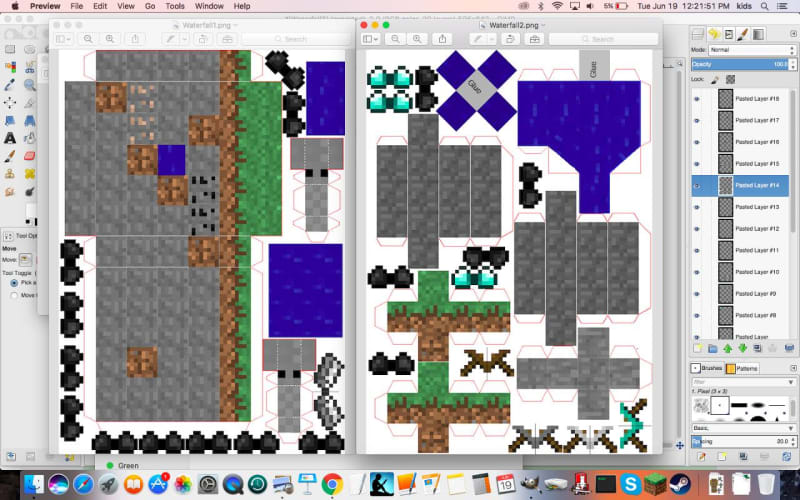
Task: Open Markup Toolbar in Waterfall1.png window
Action: click(227, 39)
